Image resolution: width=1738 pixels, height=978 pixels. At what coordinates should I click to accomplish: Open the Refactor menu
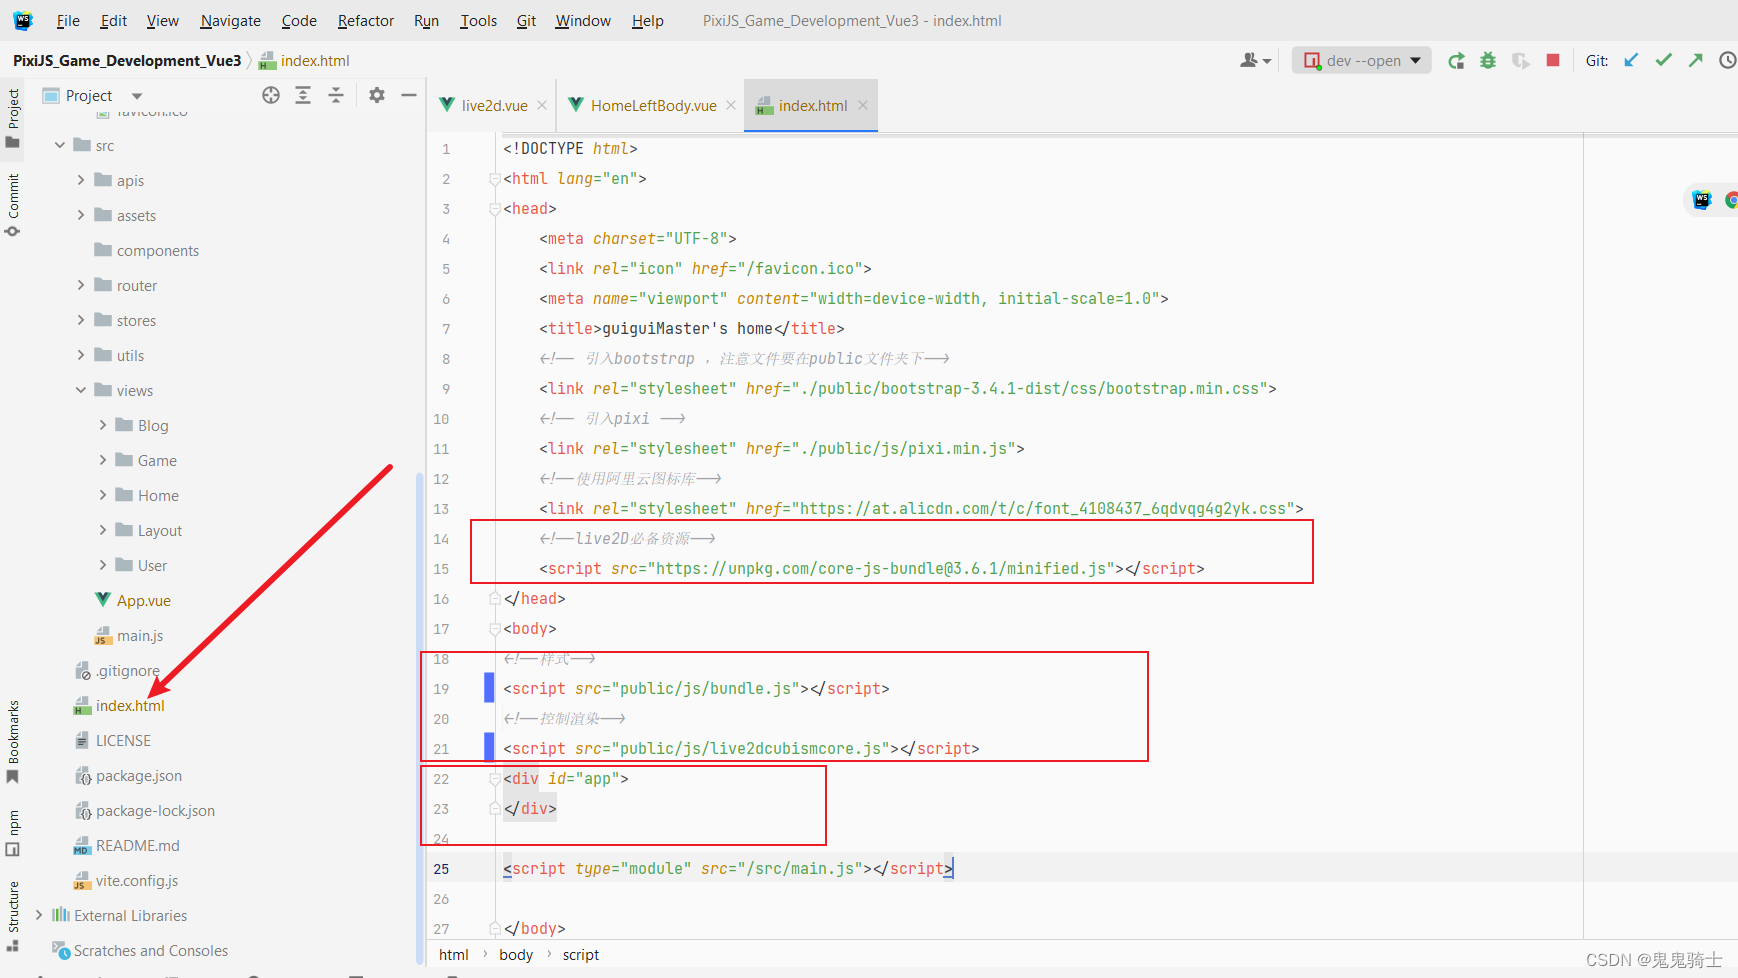click(x=366, y=20)
